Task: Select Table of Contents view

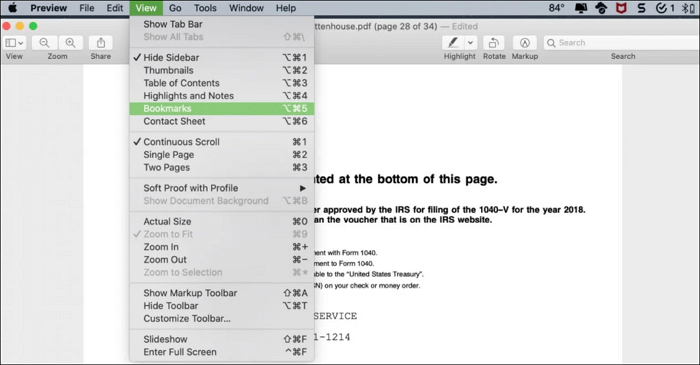Action: click(x=222, y=83)
